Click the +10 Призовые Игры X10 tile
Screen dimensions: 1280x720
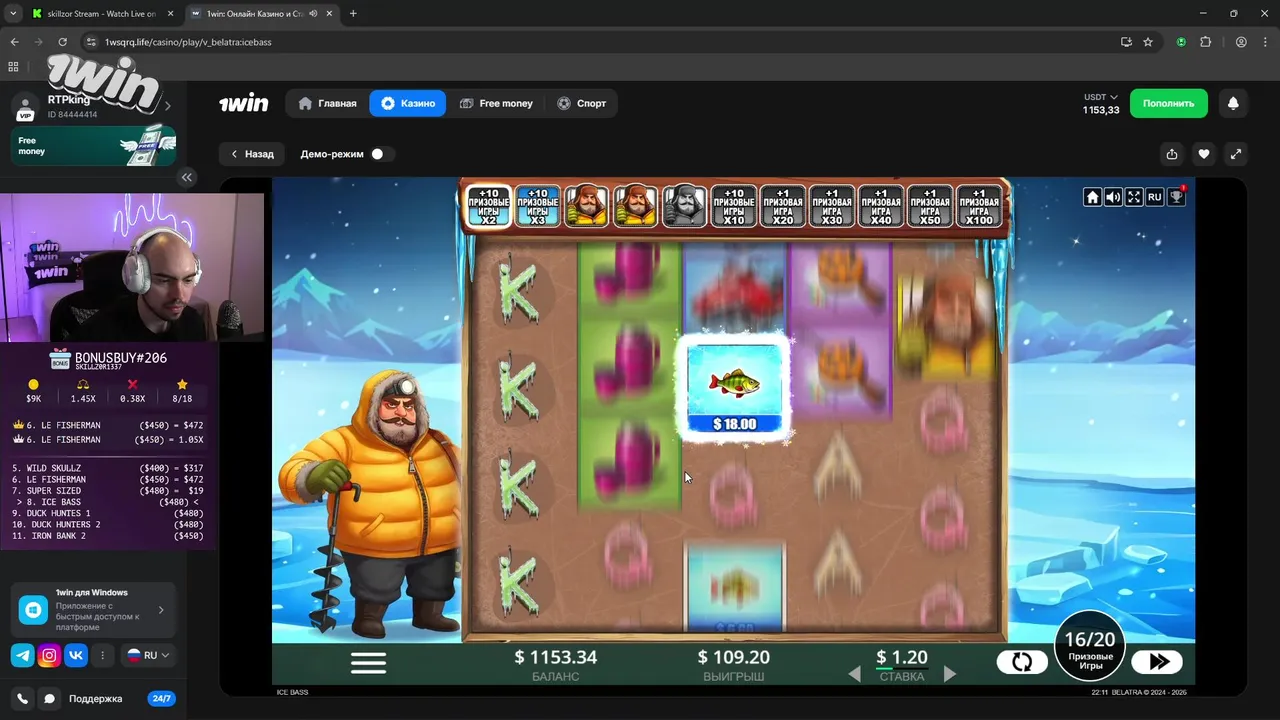tap(734, 206)
